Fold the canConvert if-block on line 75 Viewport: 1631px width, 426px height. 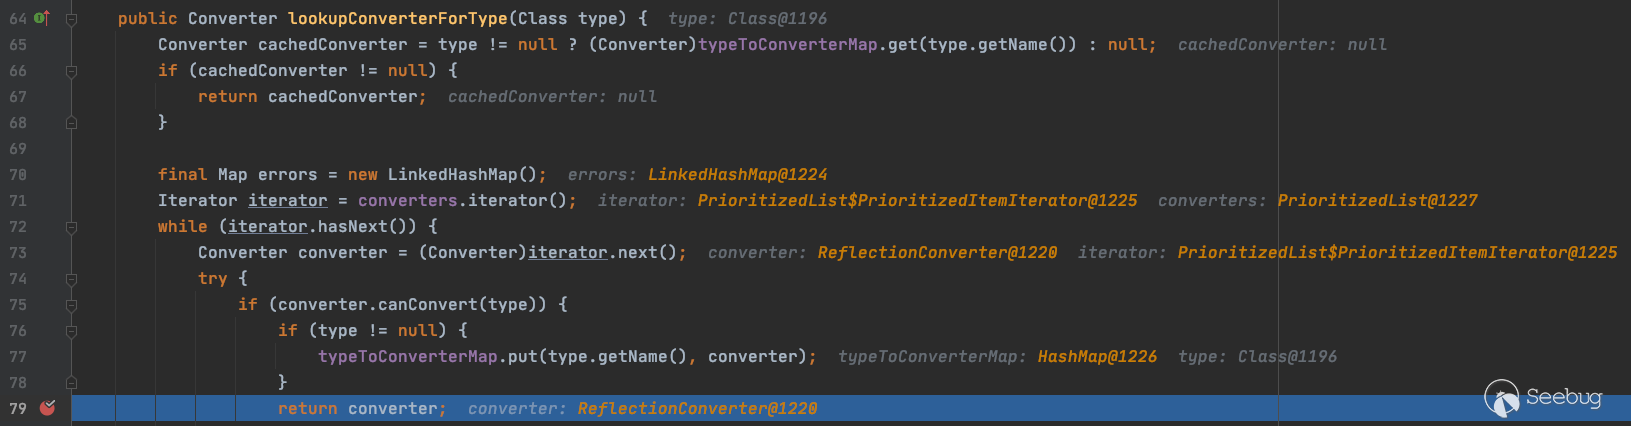point(71,305)
